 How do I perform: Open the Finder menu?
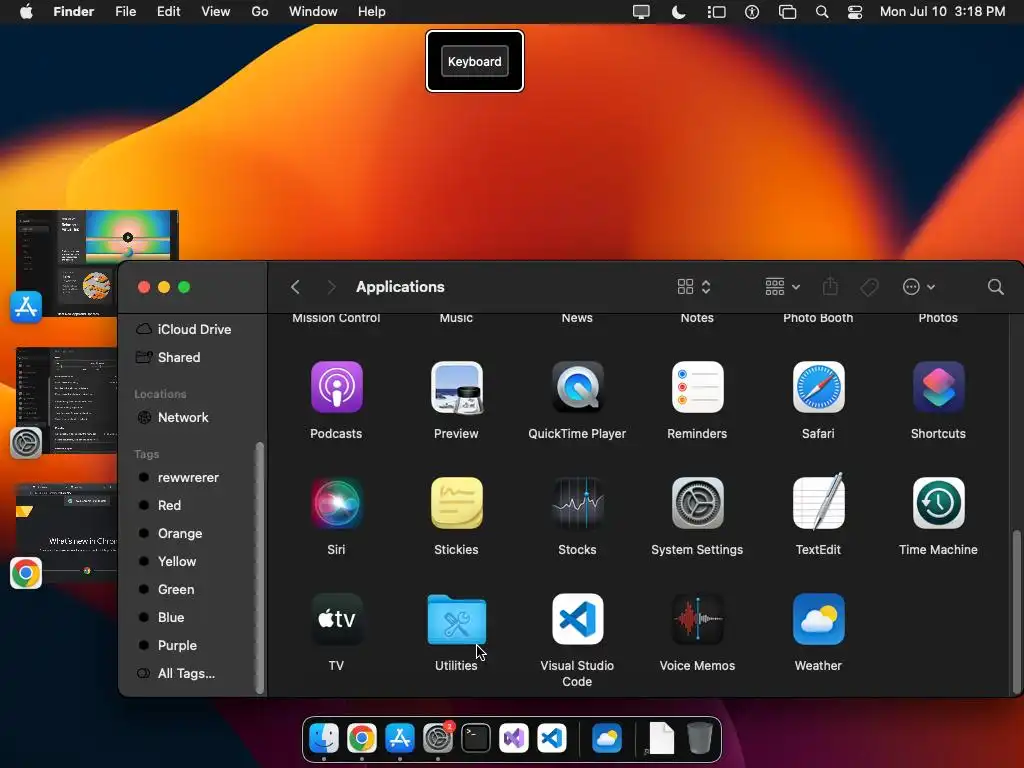coord(74,12)
